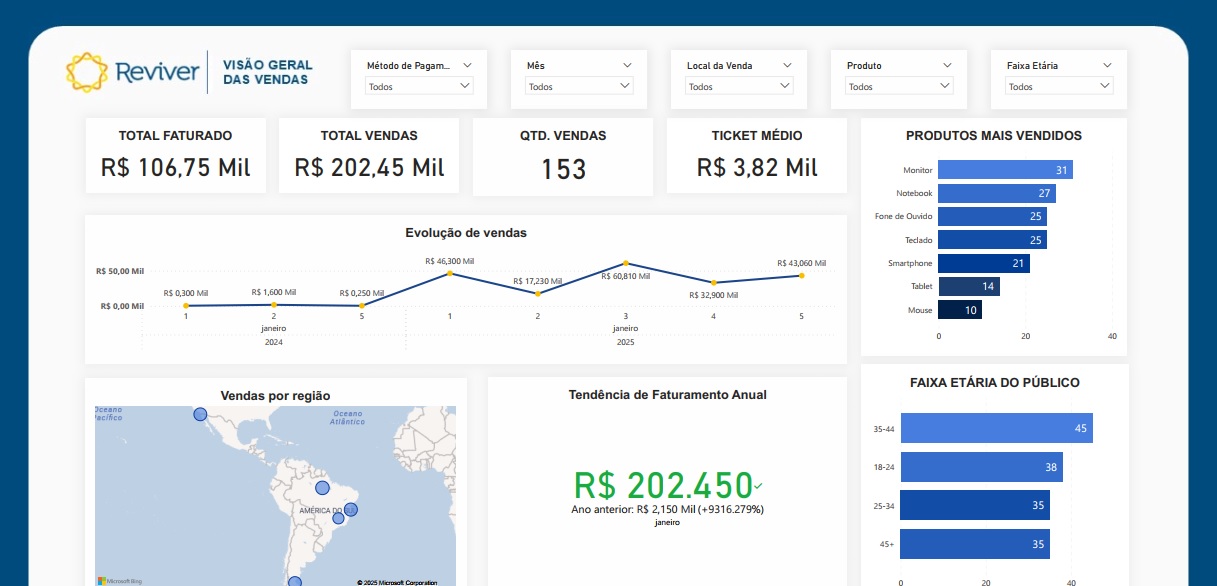Open the Faixa Etária filter dropdown
The height and width of the screenshot is (586, 1217).
(1059, 87)
